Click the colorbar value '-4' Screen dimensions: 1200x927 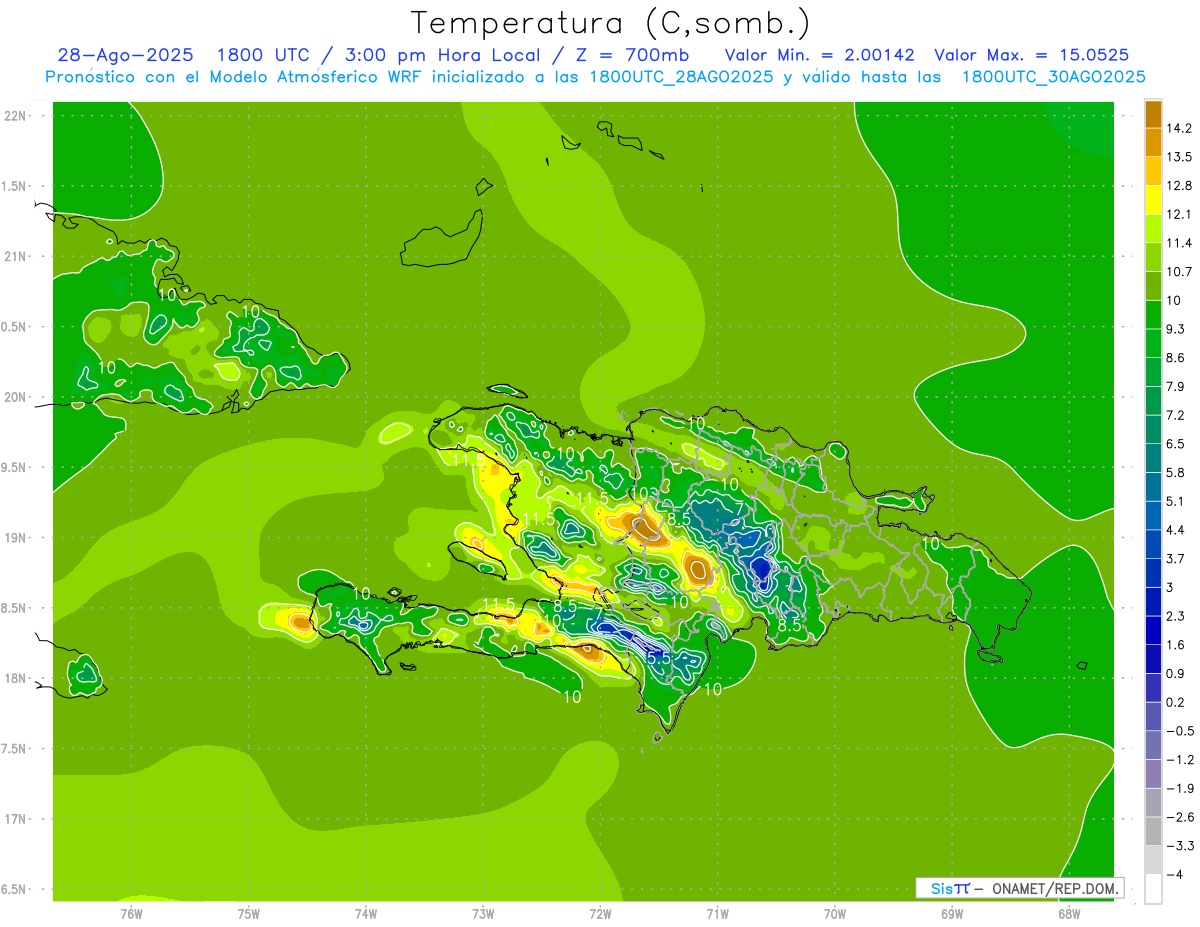1173,875
